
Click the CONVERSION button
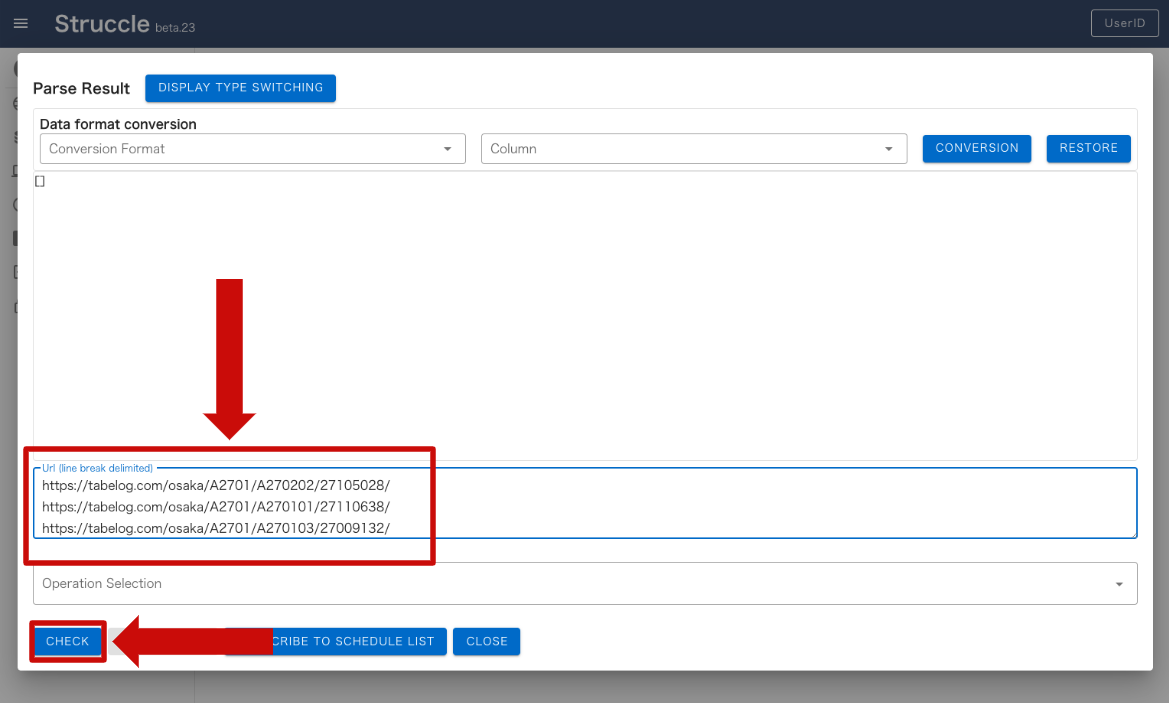click(x=976, y=148)
